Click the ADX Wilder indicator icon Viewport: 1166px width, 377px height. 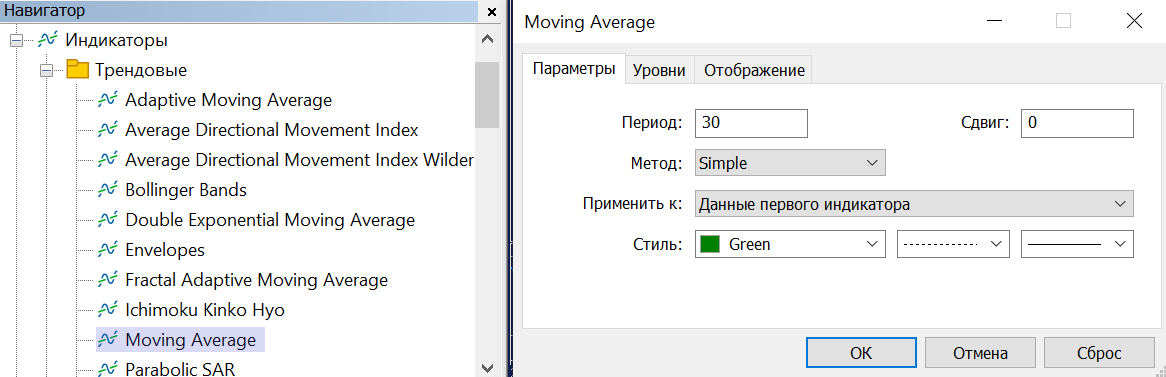click(x=107, y=160)
